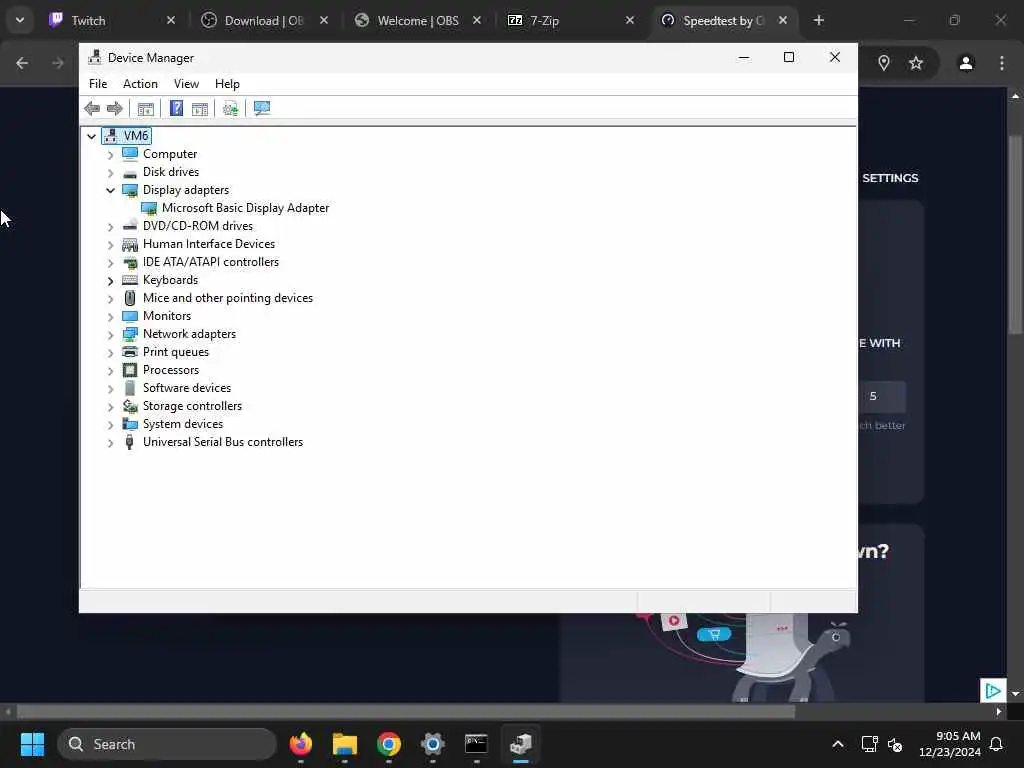Click the Keyboards category icon
This screenshot has width=1024, height=768.
point(130,280)
